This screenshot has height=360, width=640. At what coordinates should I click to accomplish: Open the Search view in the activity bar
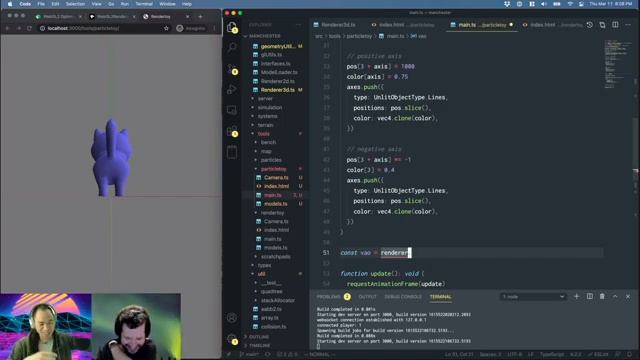point(232,47)
